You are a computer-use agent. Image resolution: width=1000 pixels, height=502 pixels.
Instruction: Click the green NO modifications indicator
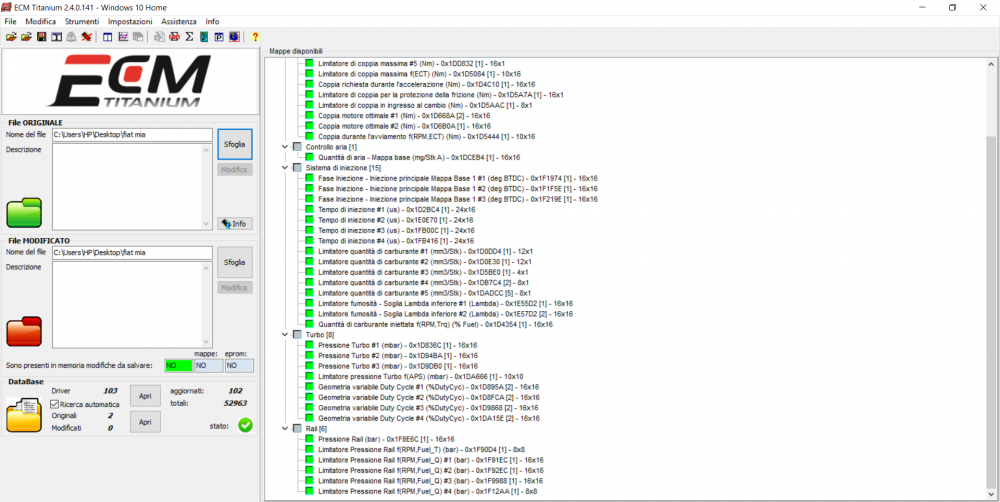pos(178,366)
